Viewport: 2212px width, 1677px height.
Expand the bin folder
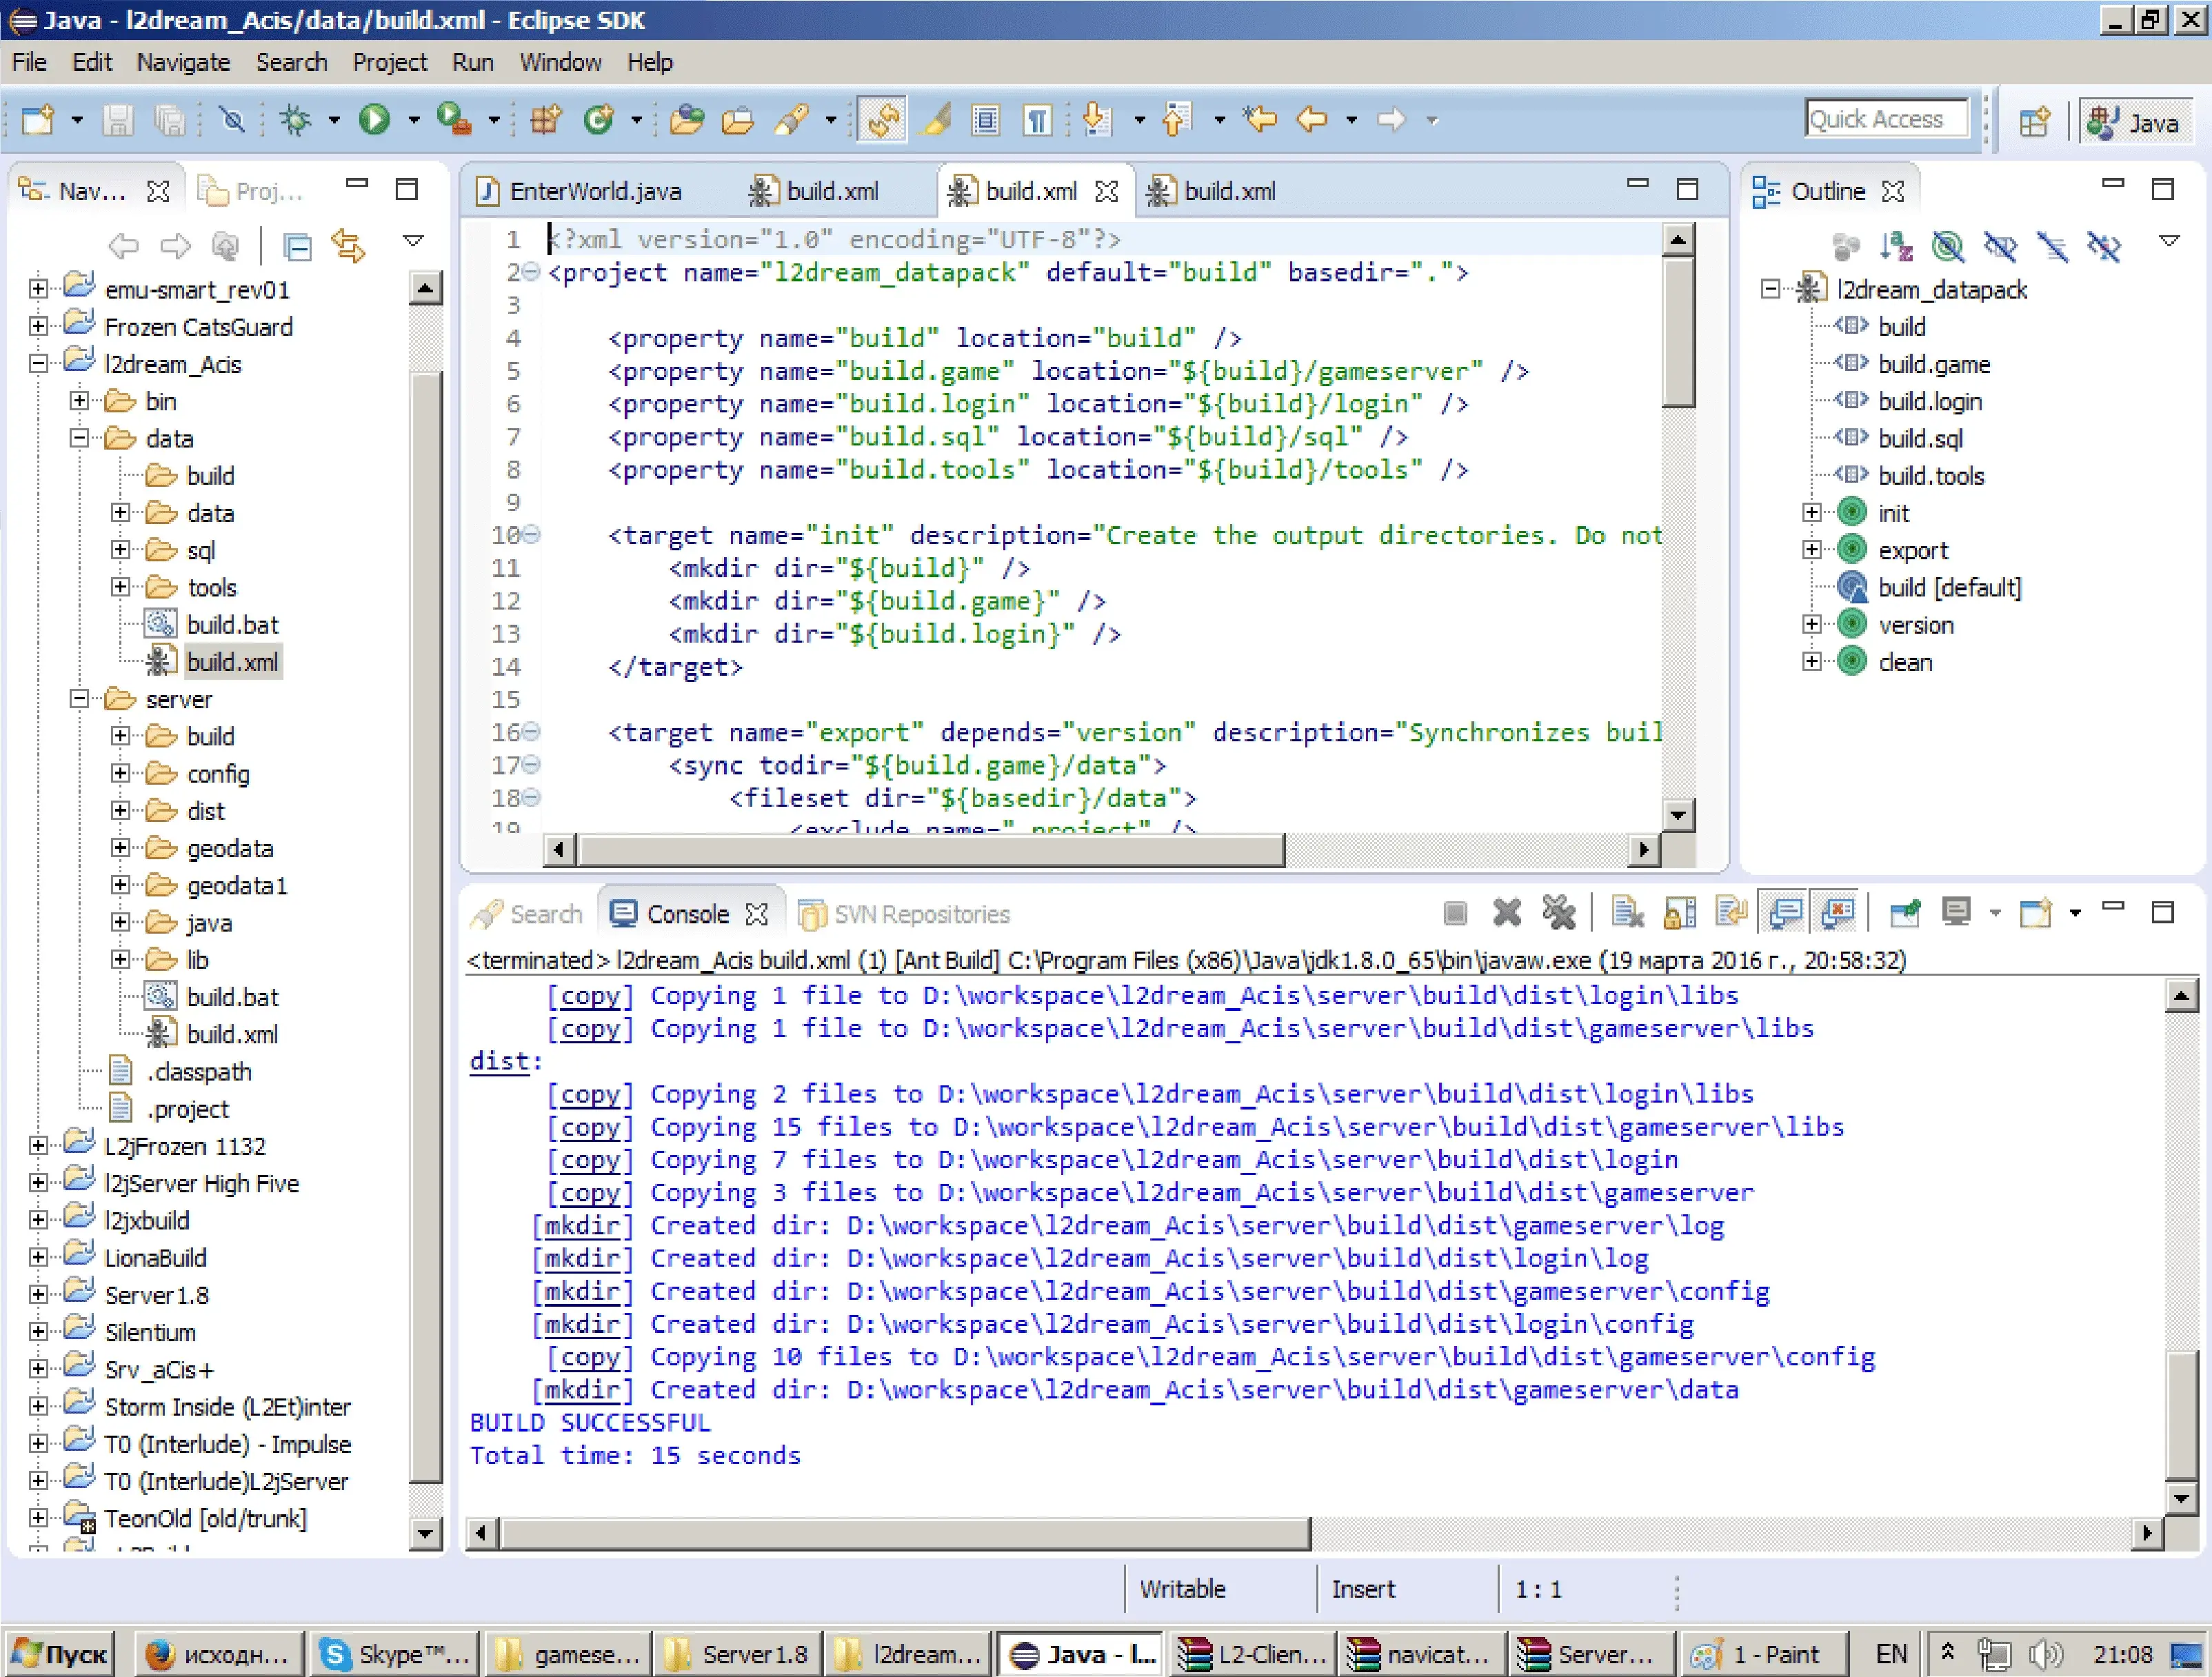point(79,401)
